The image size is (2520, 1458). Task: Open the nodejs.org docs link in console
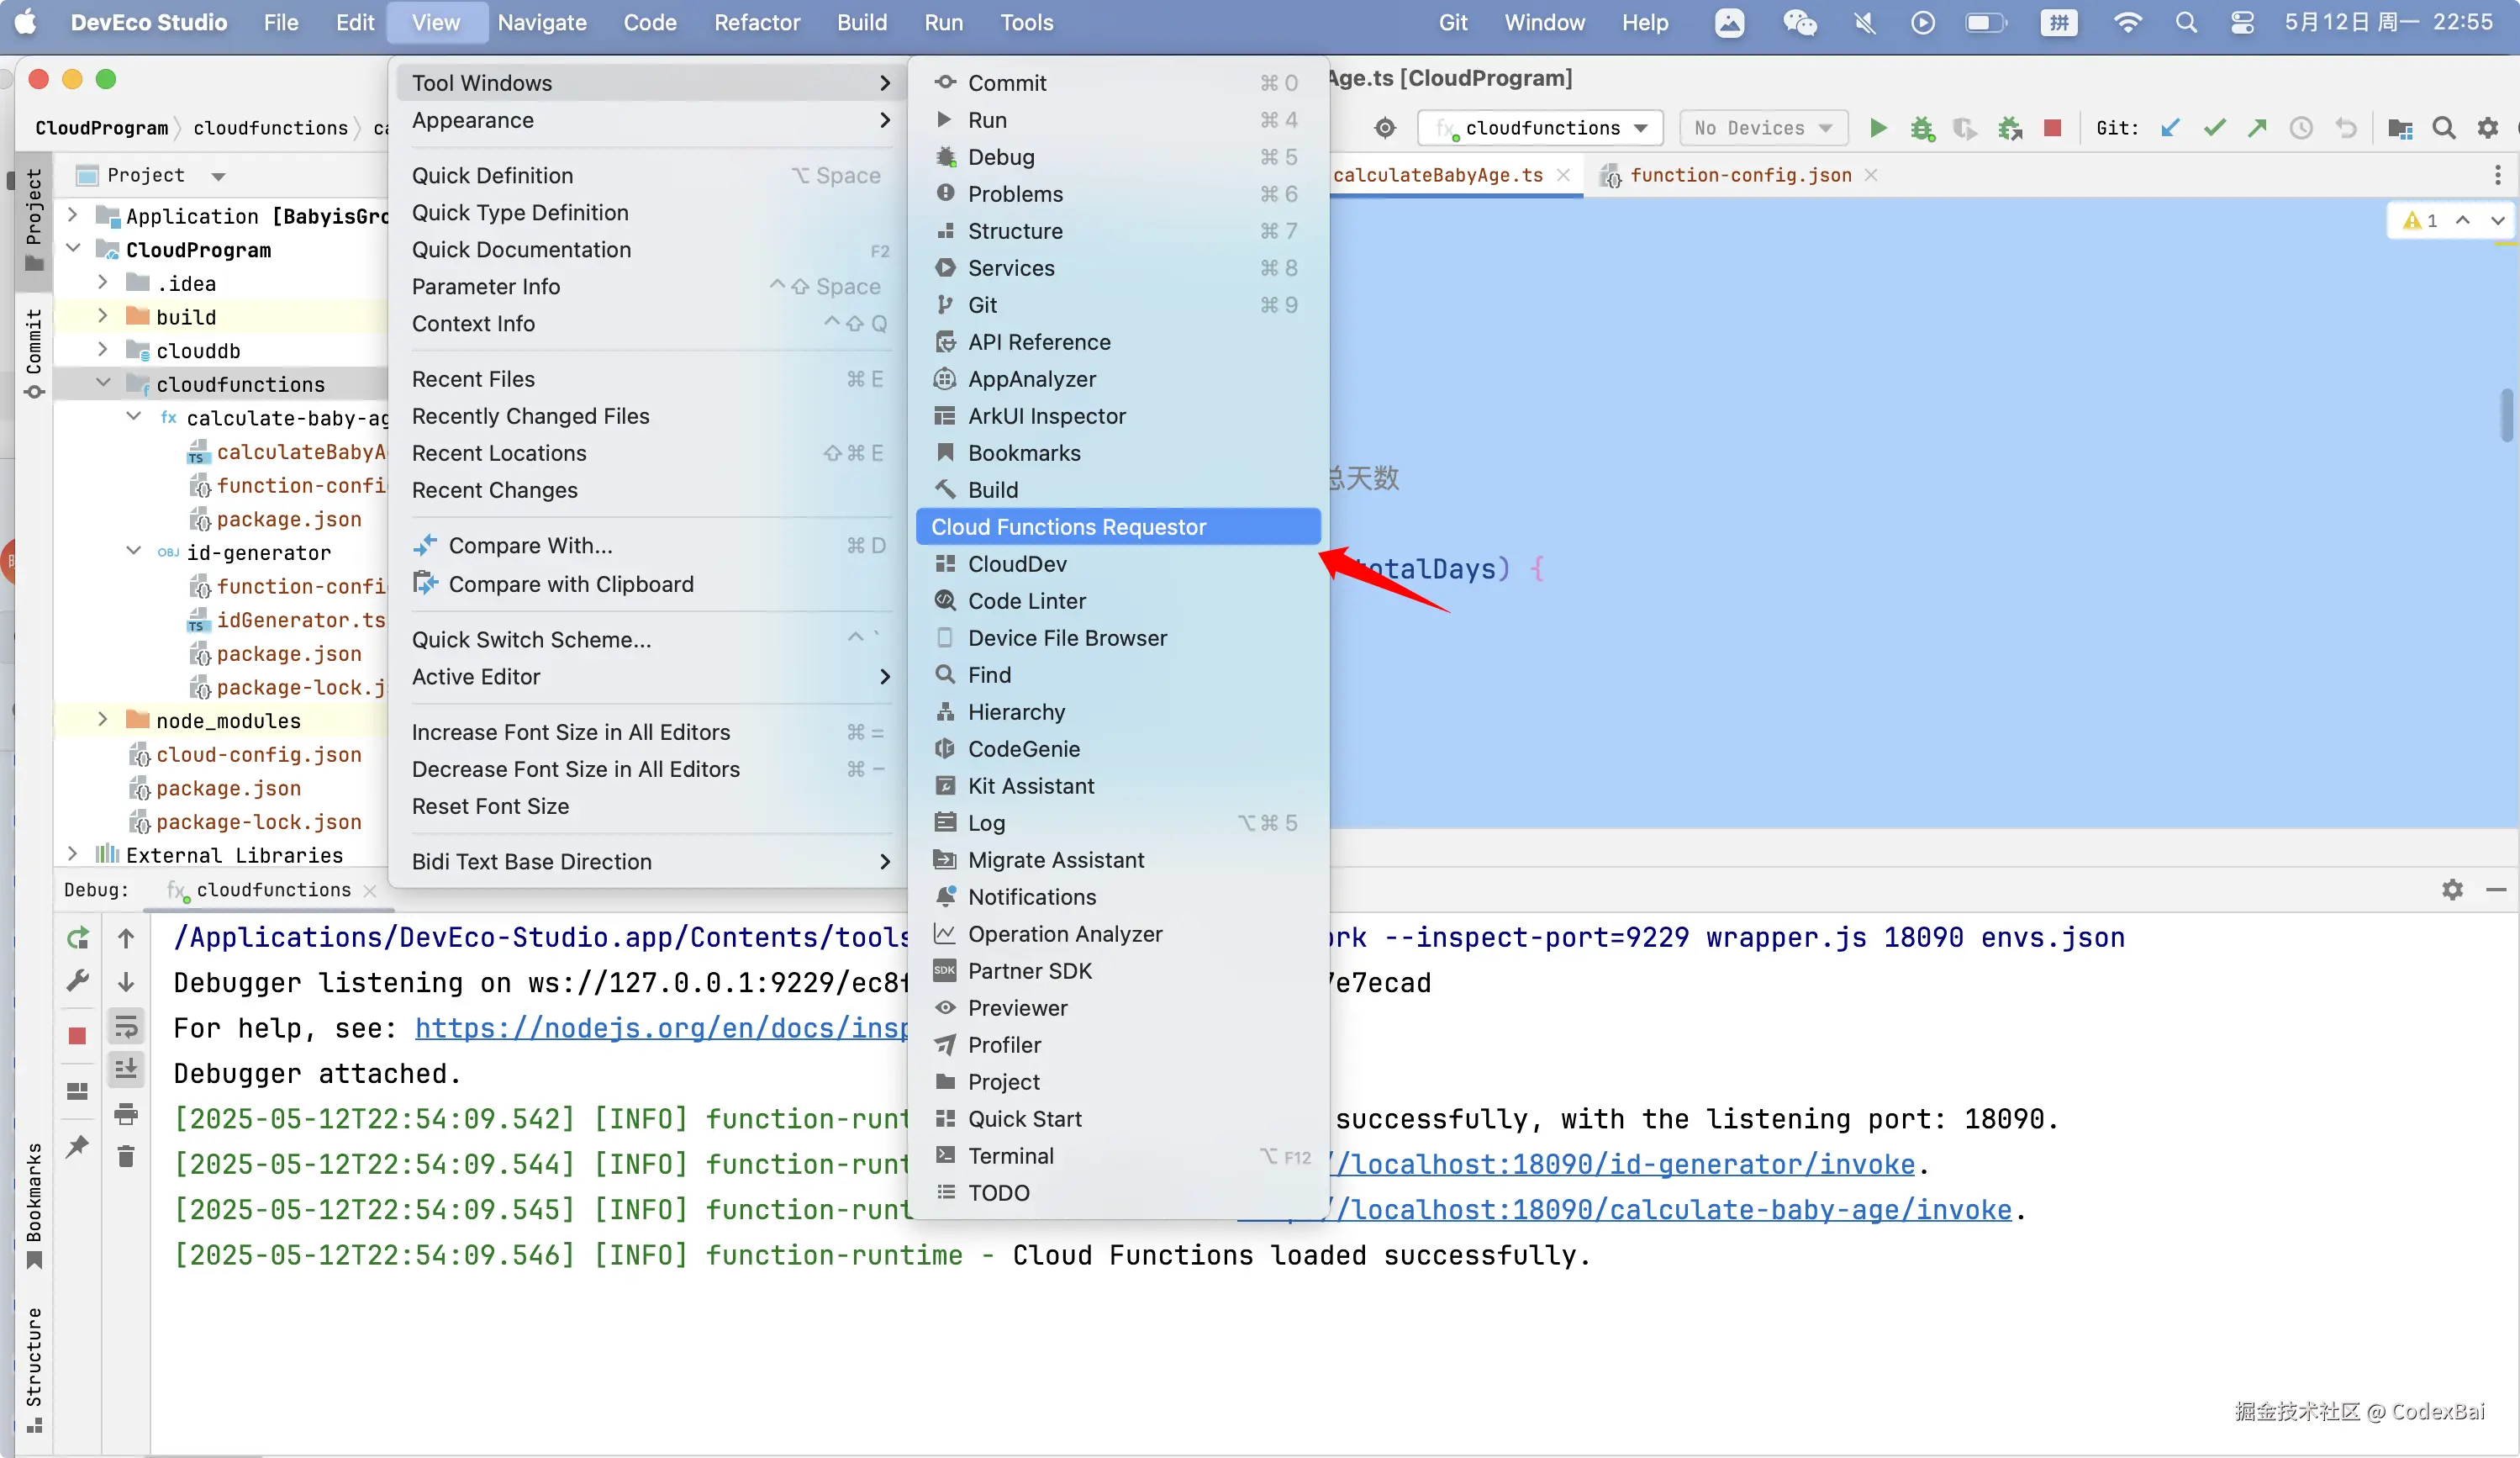pos(660,1028)
